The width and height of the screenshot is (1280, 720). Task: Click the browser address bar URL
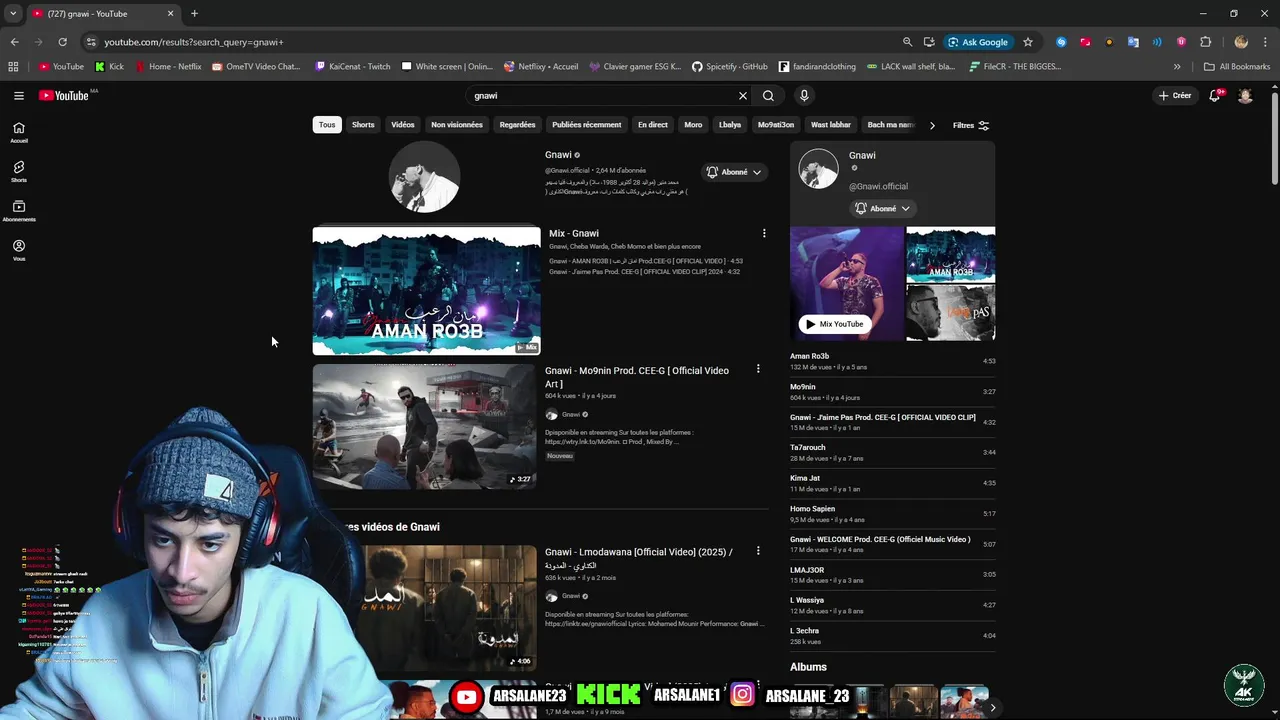[194, 42]
